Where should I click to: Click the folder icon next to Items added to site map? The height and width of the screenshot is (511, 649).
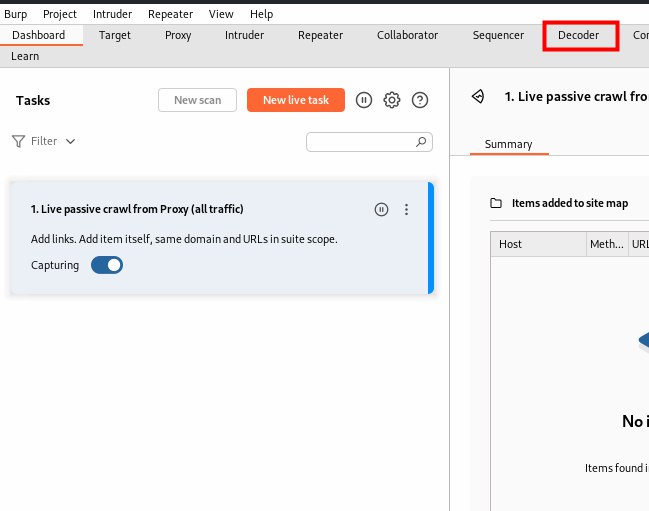[496, 203]
